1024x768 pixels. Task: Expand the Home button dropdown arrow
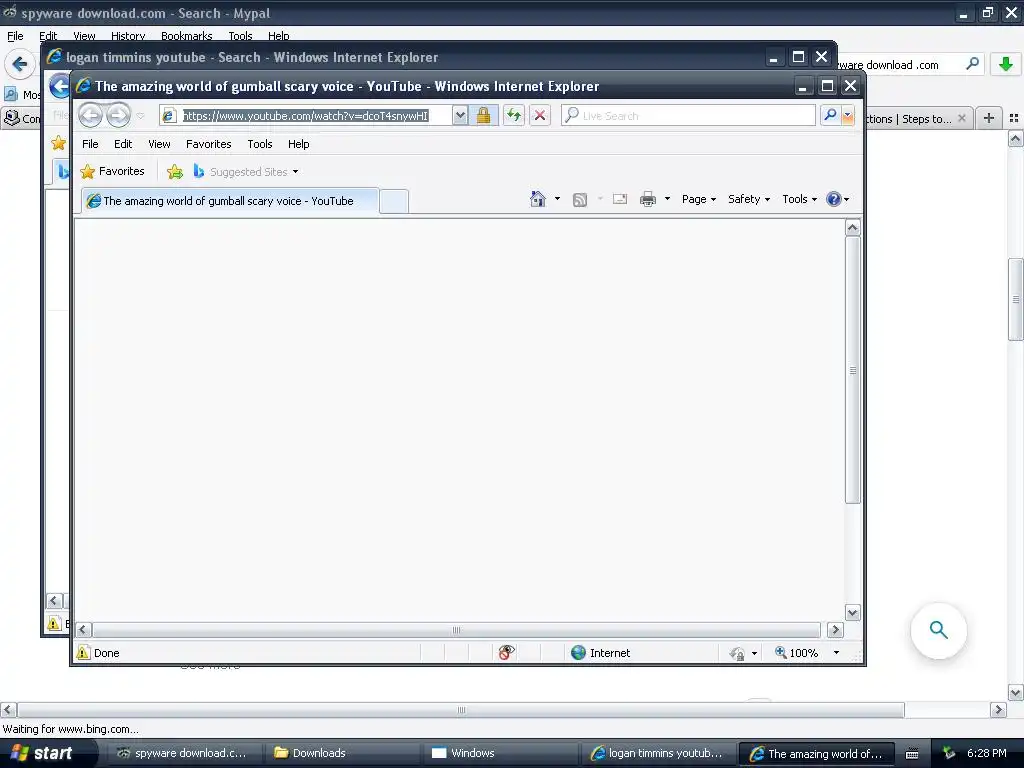tap(557, 199)
